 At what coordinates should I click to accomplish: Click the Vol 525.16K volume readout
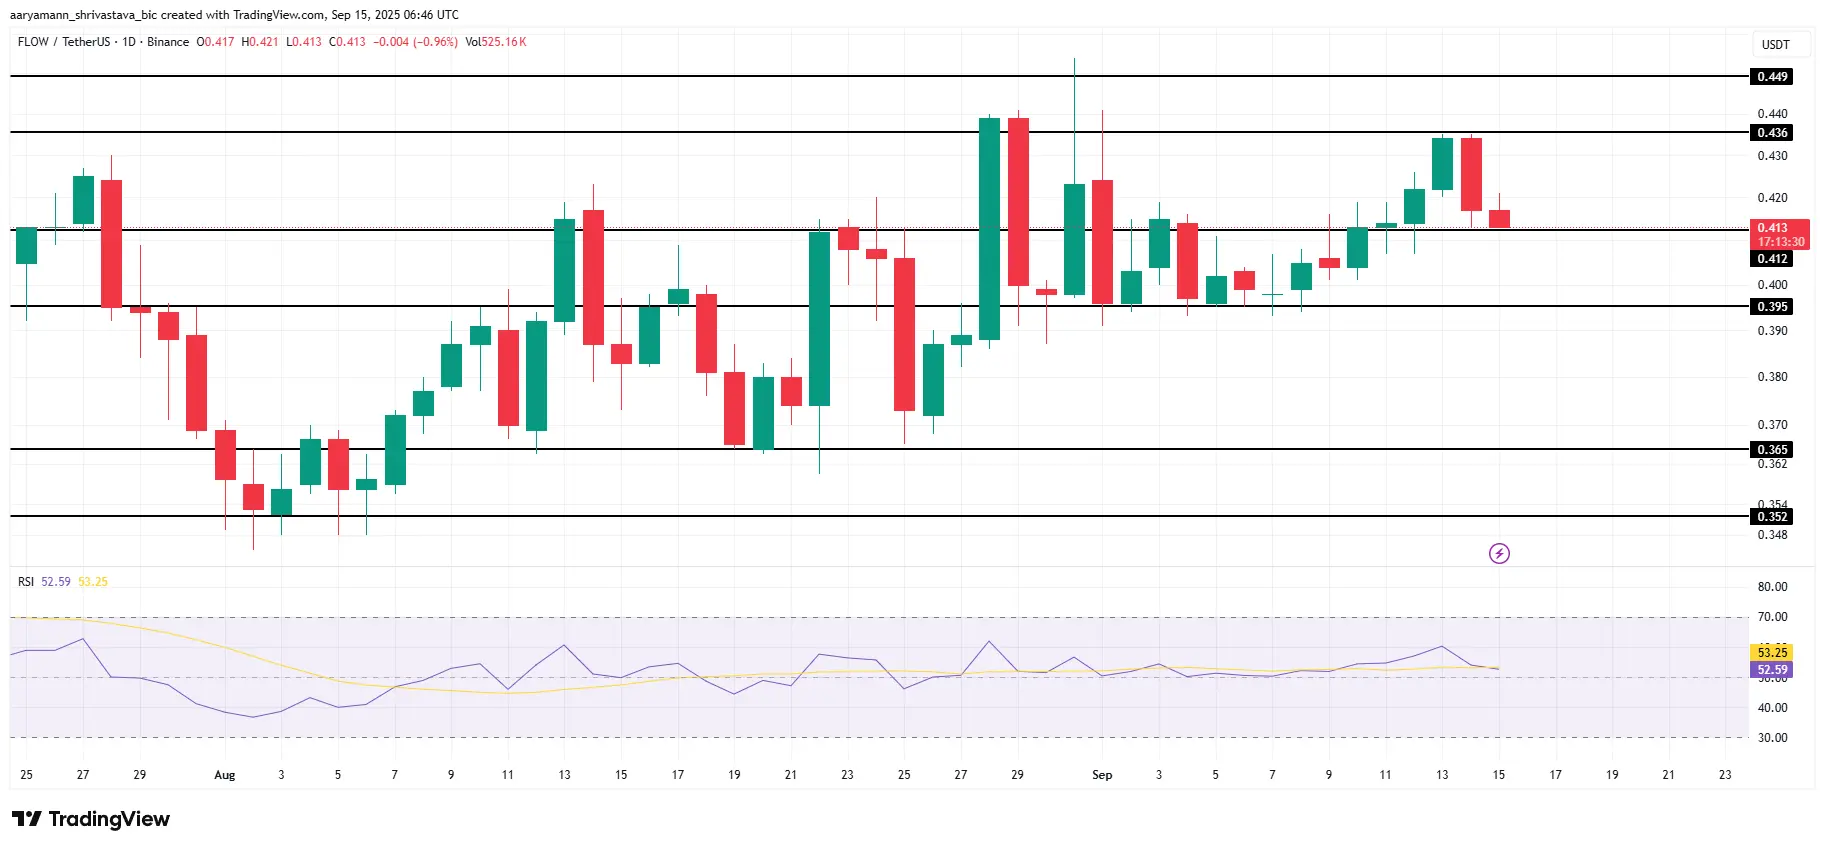click(496, 42)
